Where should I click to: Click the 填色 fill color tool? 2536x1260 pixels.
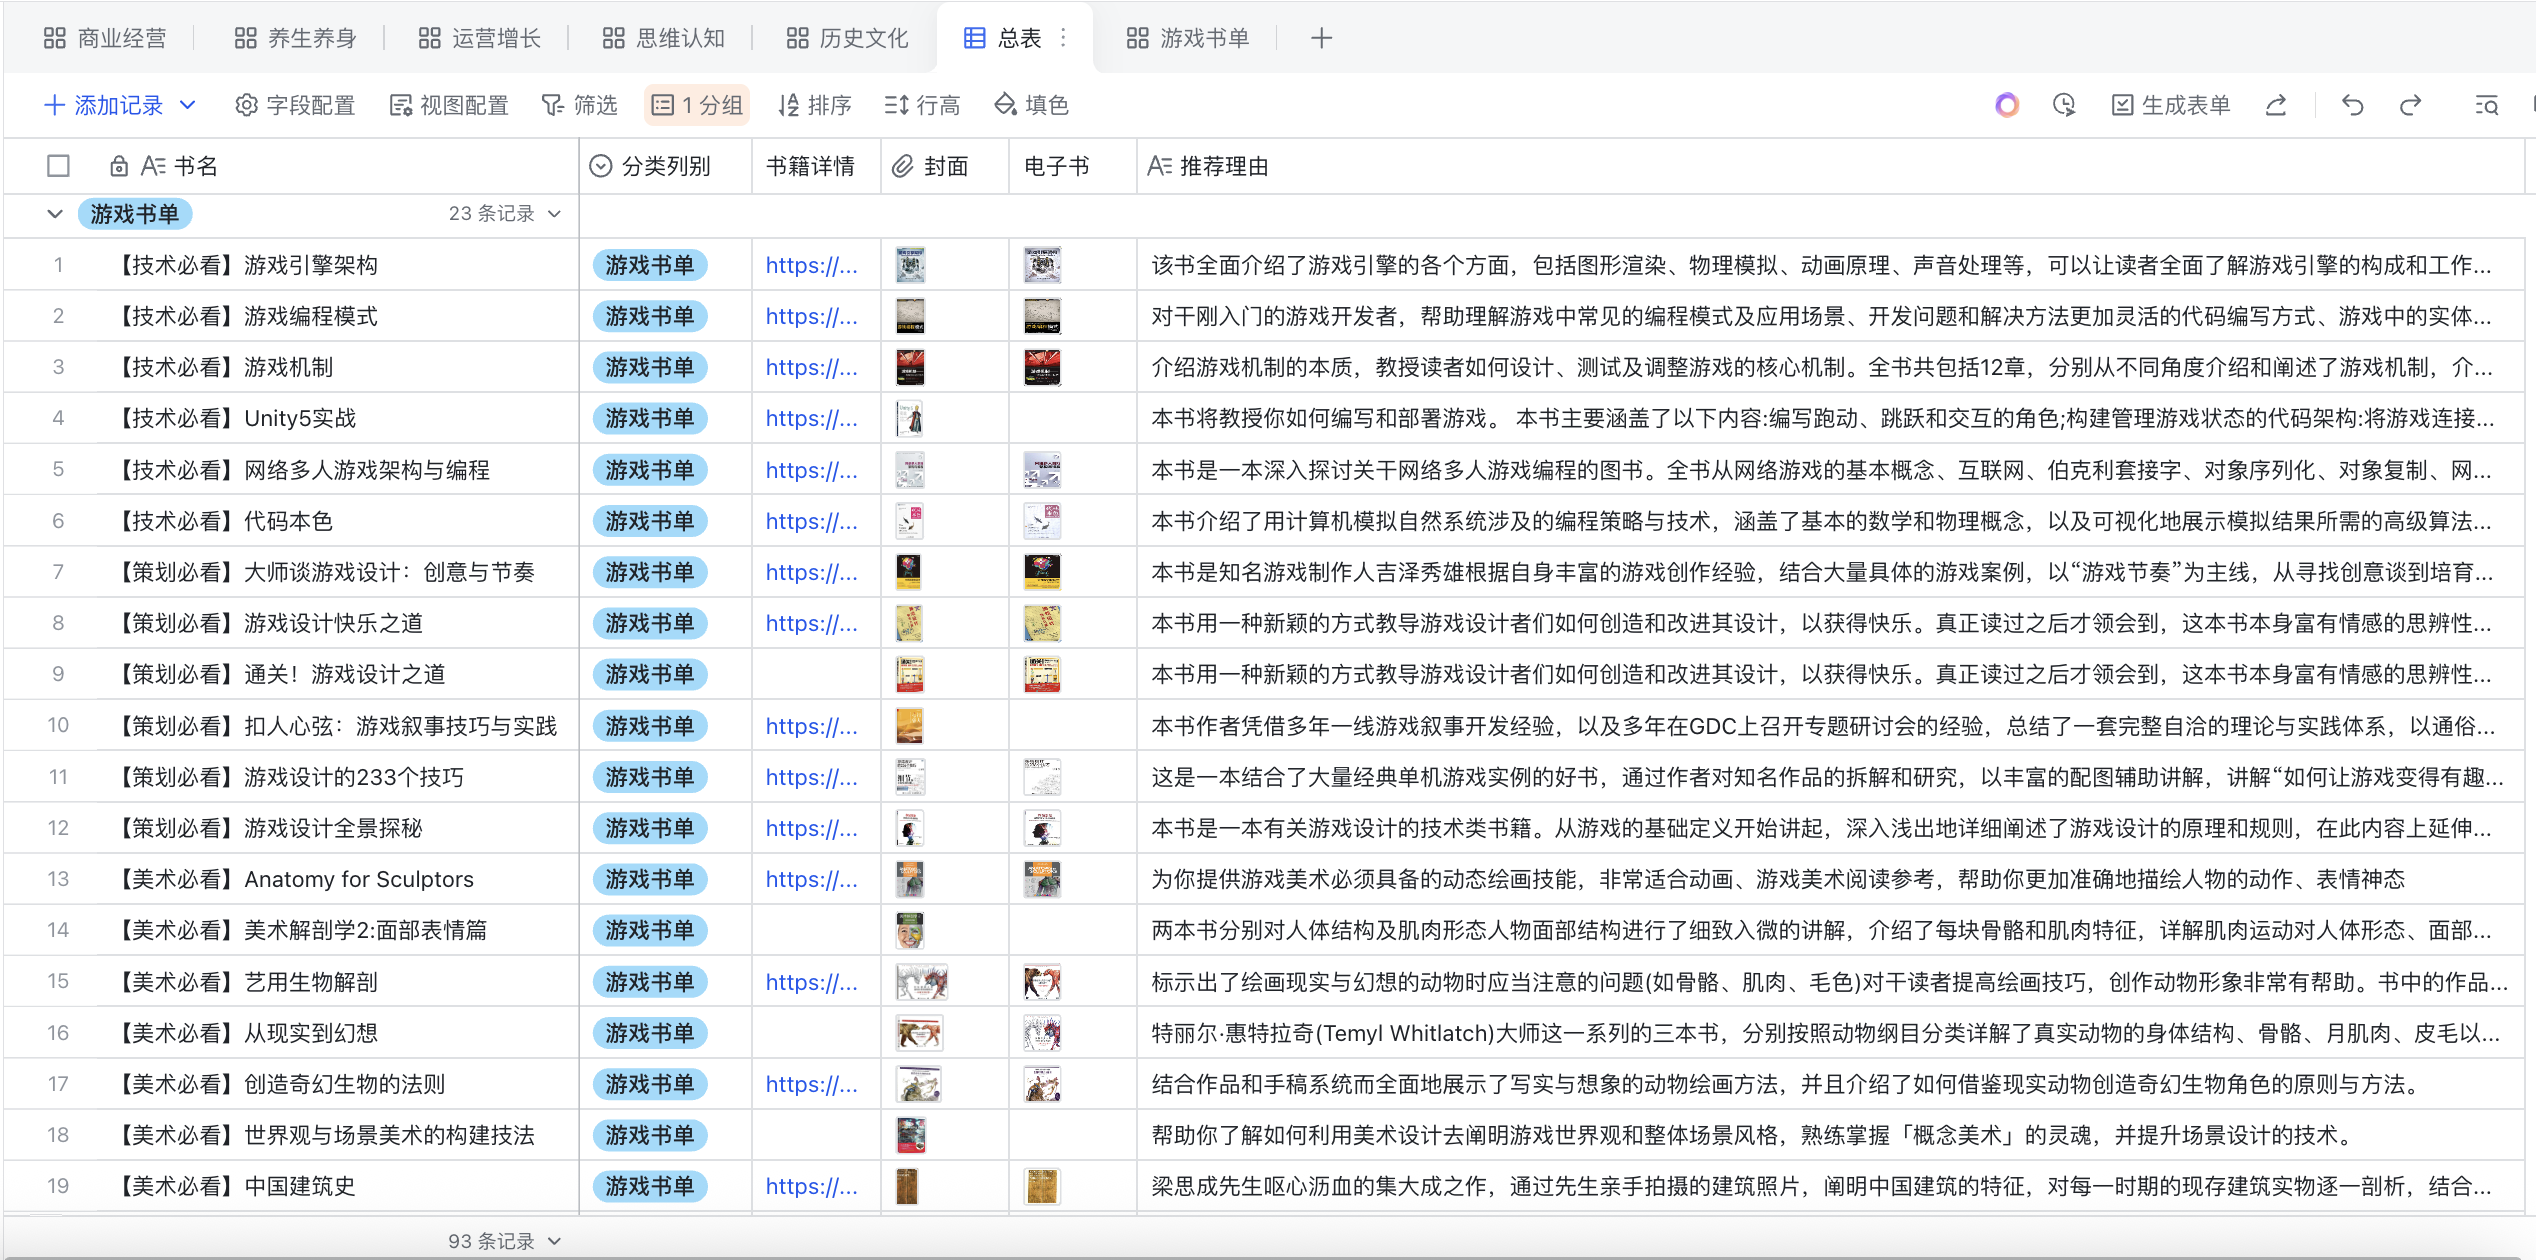click(x=1032, y=105)
